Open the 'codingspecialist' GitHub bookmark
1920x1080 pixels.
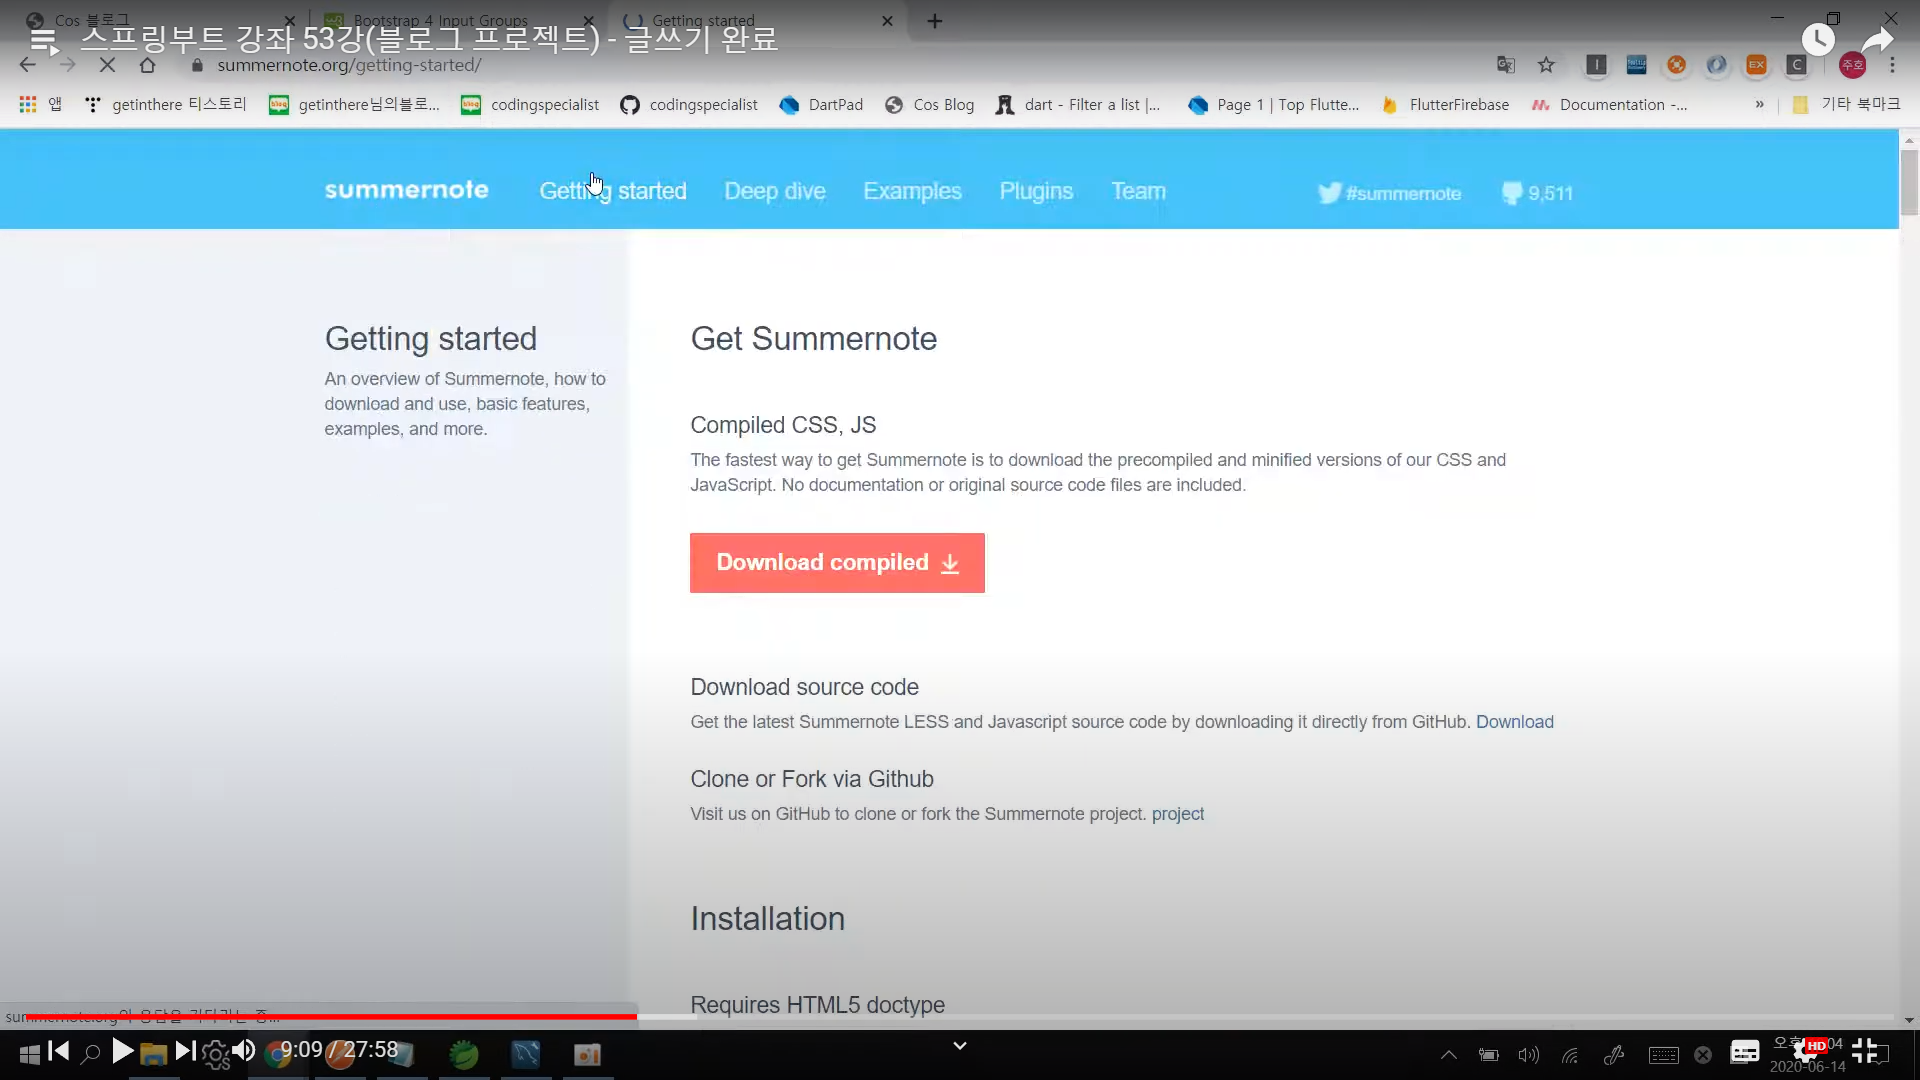pyautogui.click(x=689, y=104)
